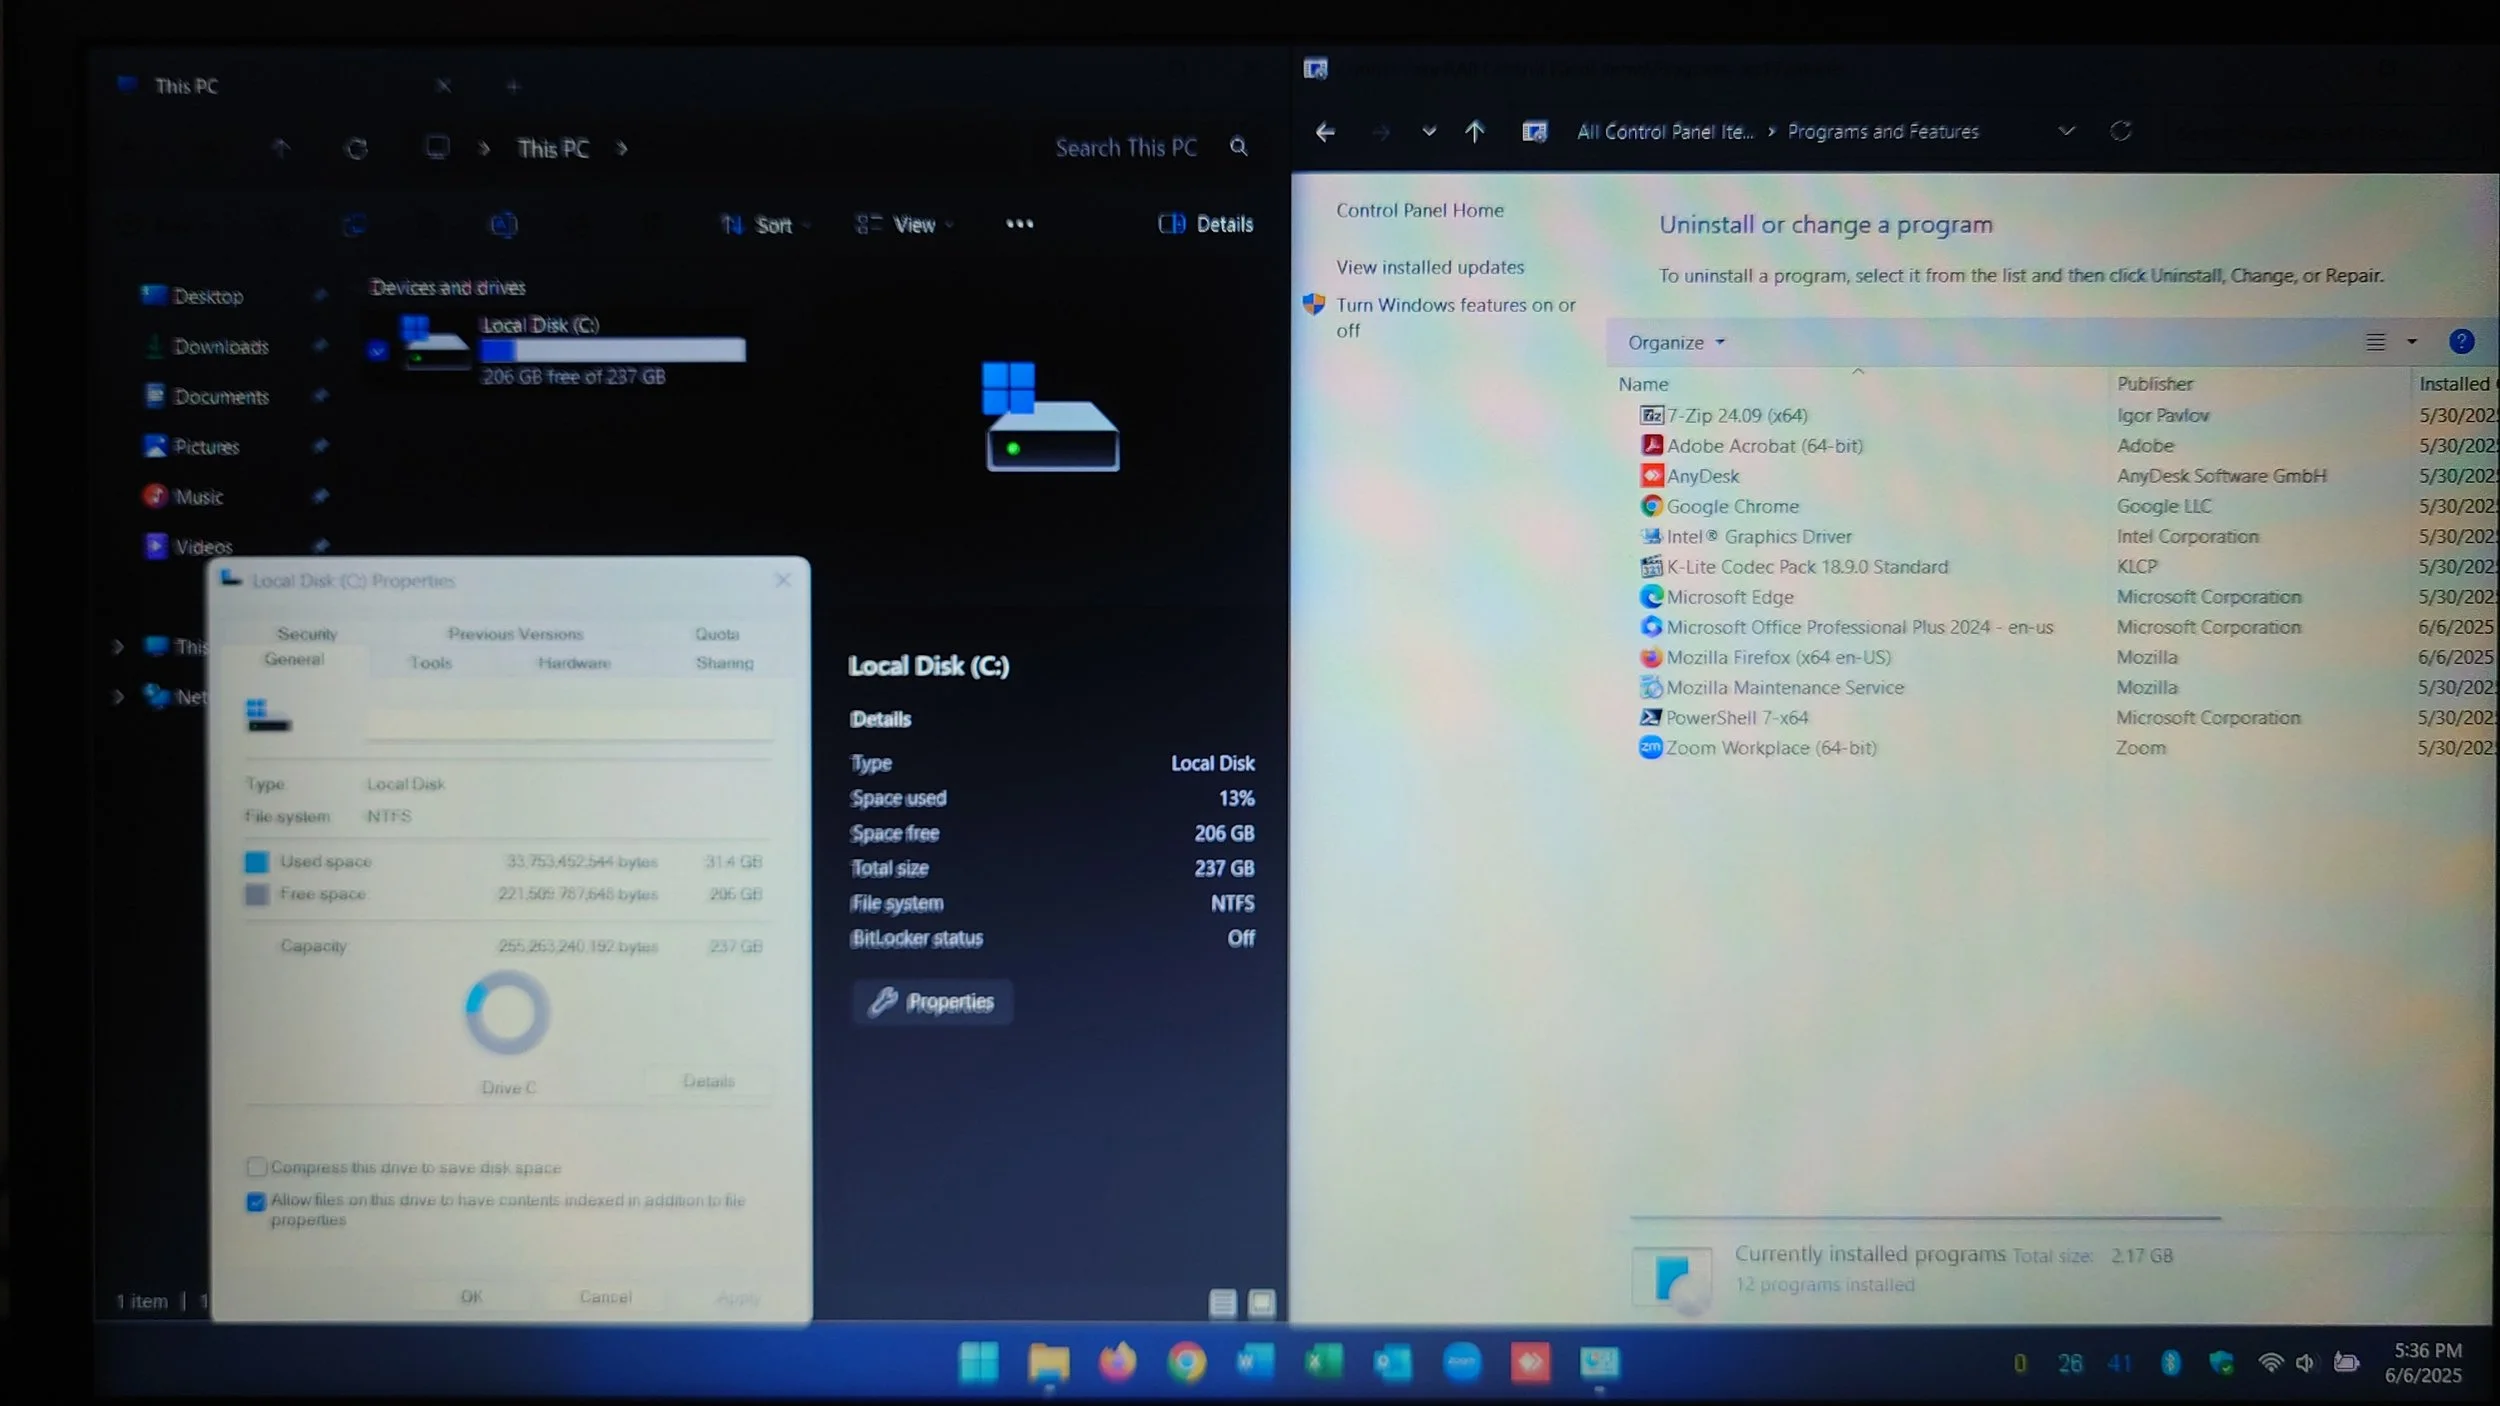The width and height of the screenshot is (2500, 1406).
Task: Select Microsoft Edge in the programs list
Action: [1729, 597]
